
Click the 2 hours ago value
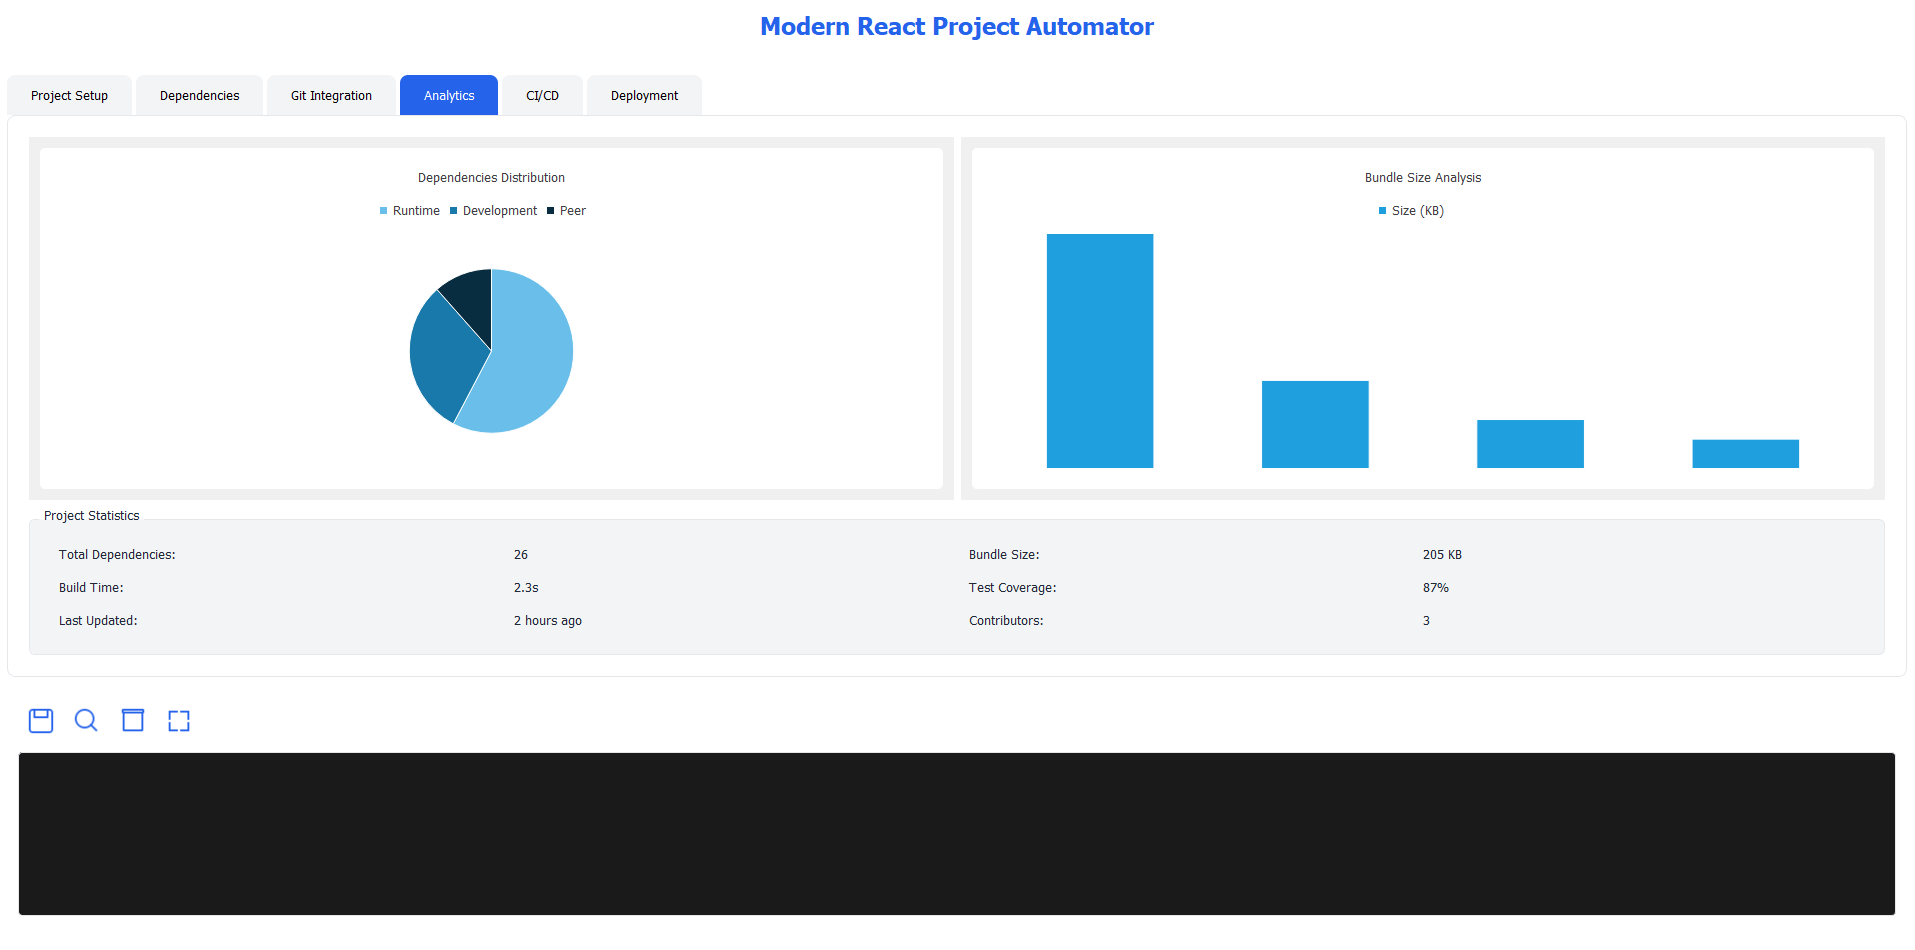tap(548, 621)
